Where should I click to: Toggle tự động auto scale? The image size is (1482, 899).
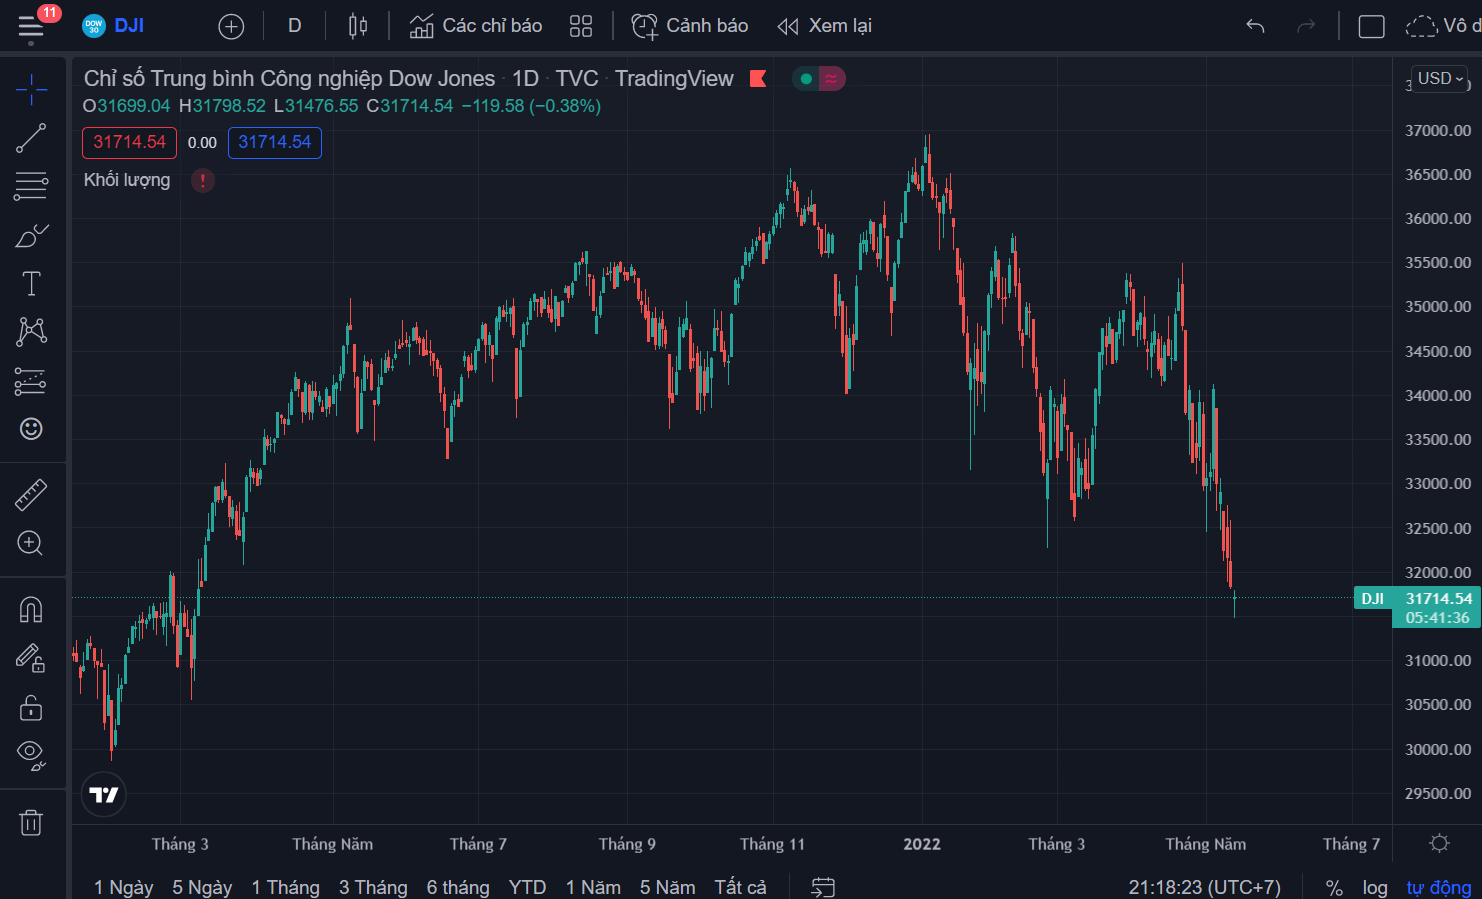pyautogui.click(x=1438, y=887)
